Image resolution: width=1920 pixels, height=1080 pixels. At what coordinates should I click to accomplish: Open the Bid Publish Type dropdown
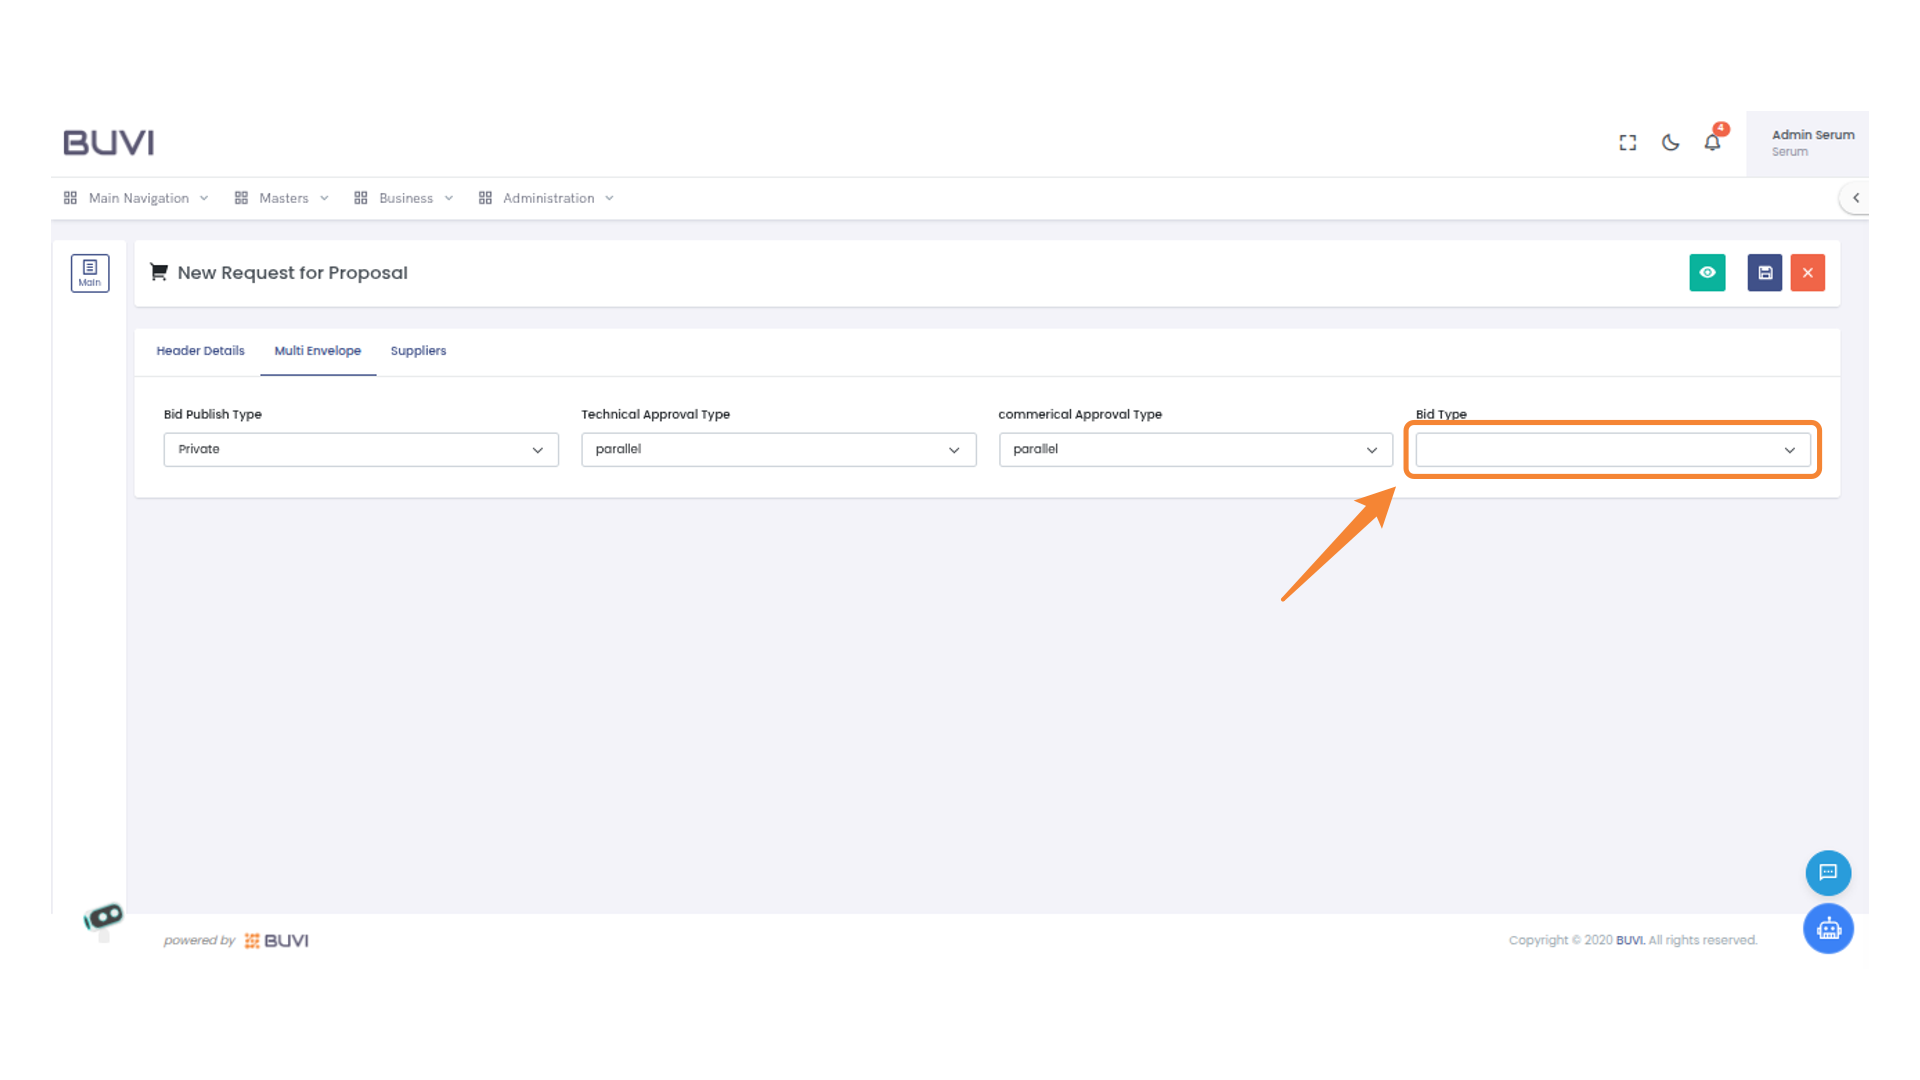pyautogui.click(x=360, y=449)
